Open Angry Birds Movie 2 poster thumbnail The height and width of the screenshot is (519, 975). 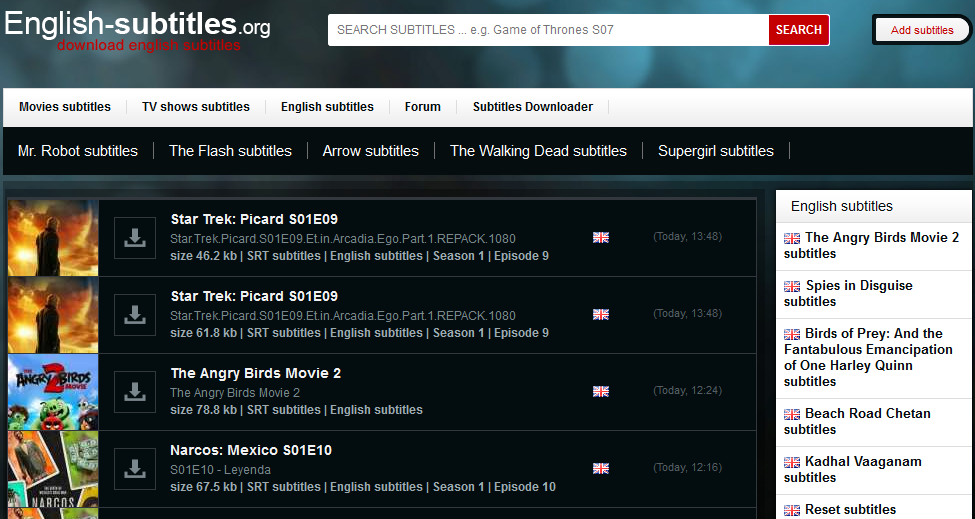tap(53, 392)
